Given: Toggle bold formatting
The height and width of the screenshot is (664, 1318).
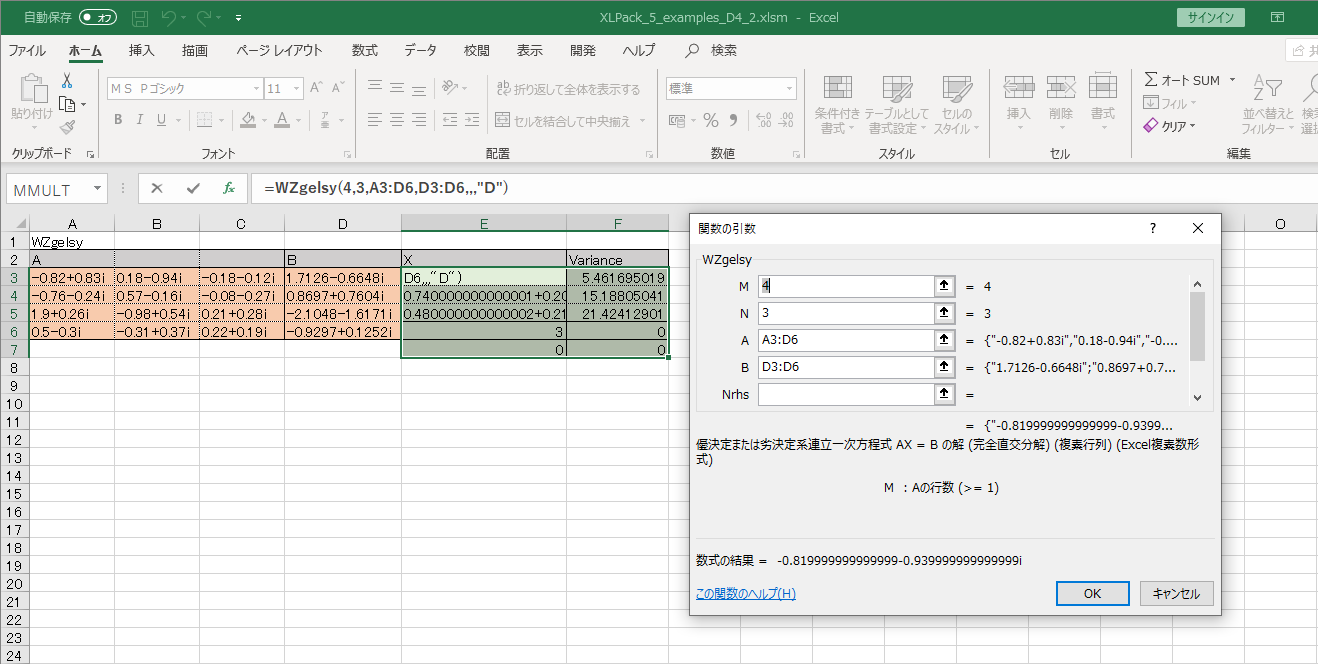Looking at the screenshot, I should (x=117, y=120).
